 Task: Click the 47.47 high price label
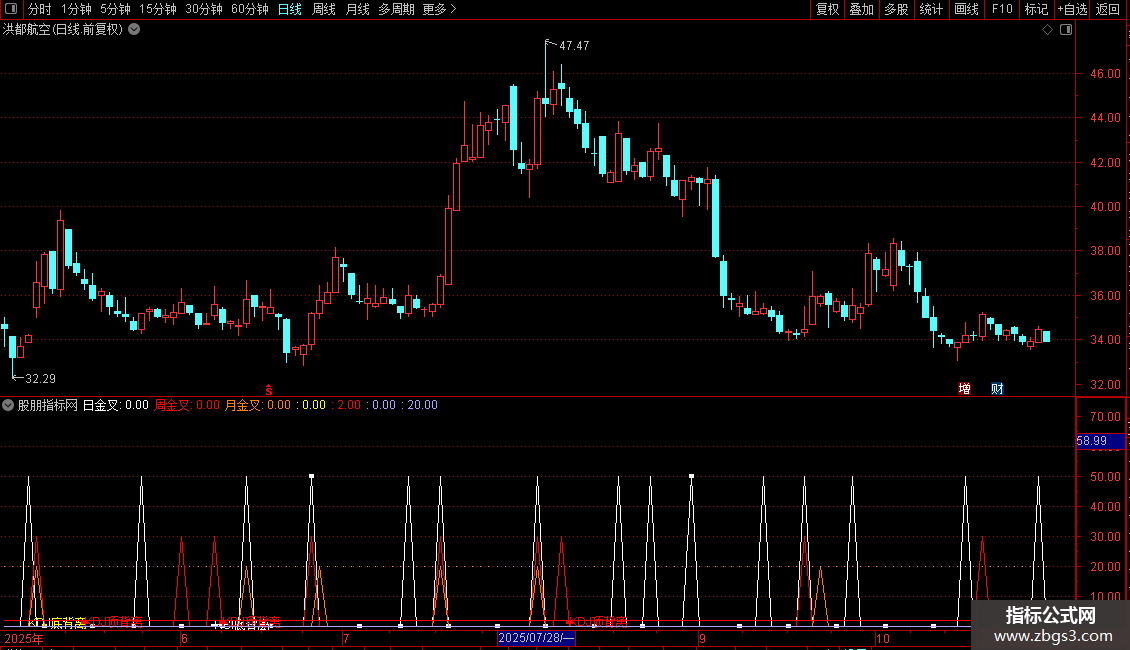pos(574,46)
